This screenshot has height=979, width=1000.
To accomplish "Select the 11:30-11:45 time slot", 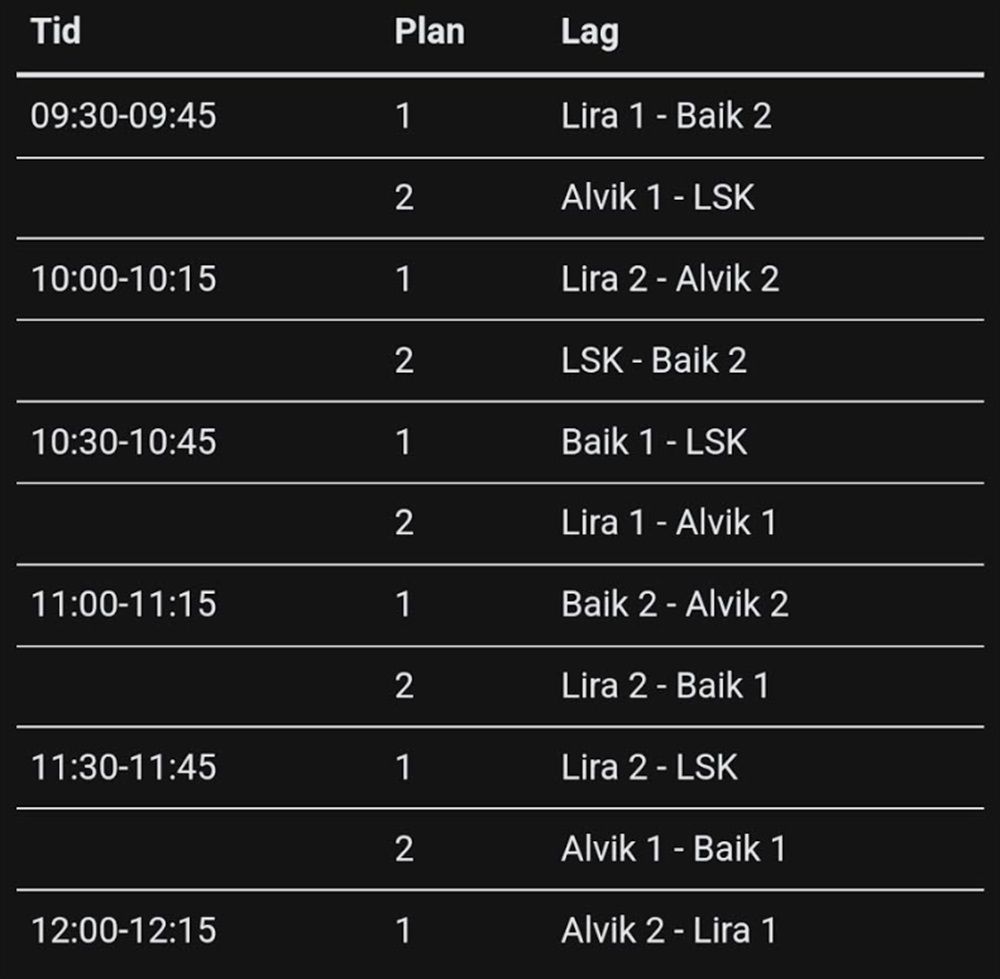I will click(123, 767).
